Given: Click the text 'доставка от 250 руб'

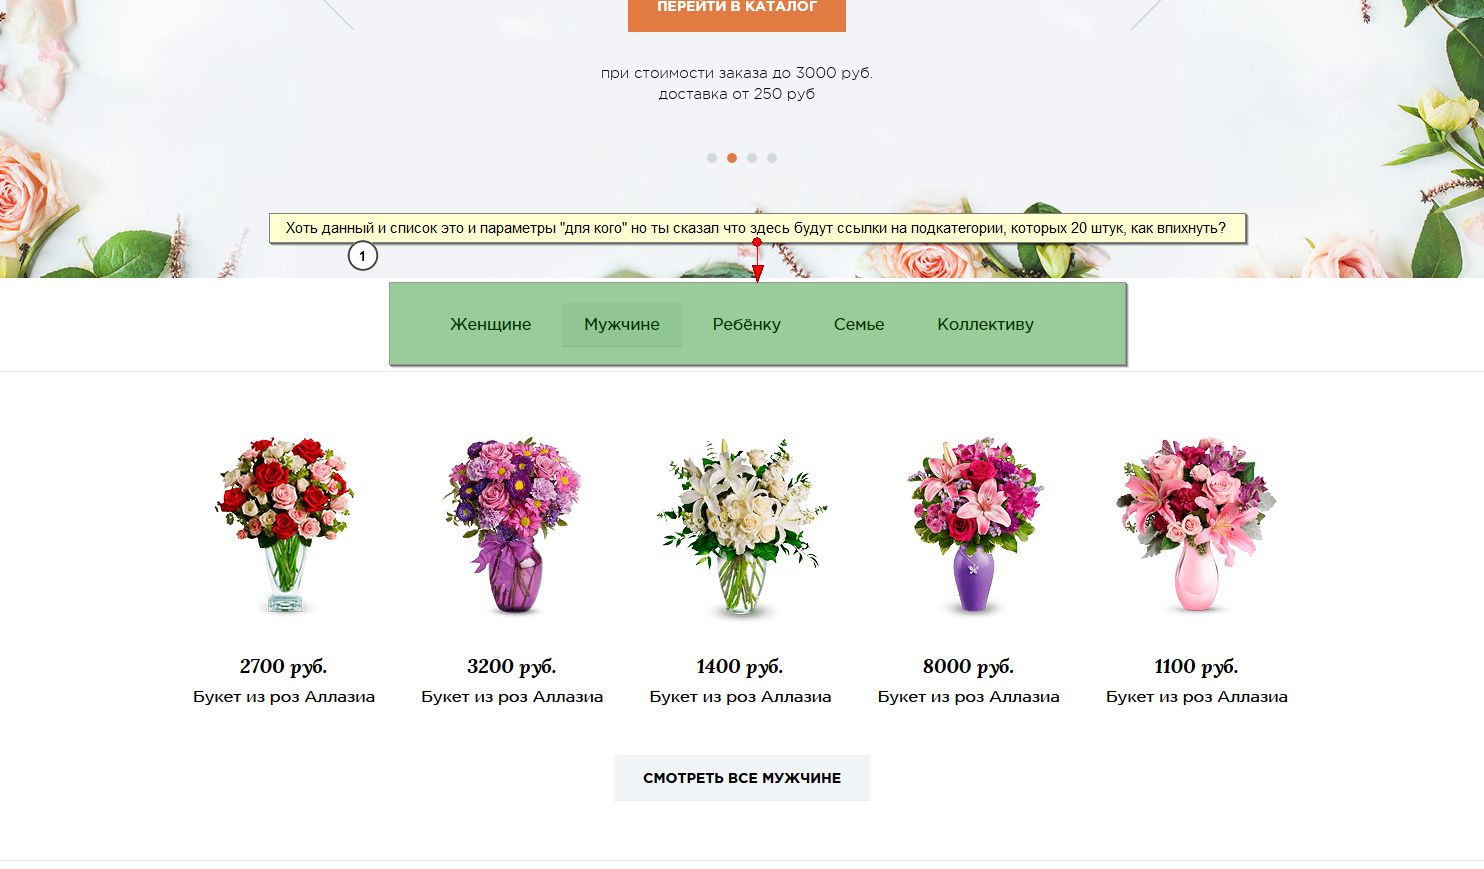Looking at the screenshot, I should click(737, 94).
